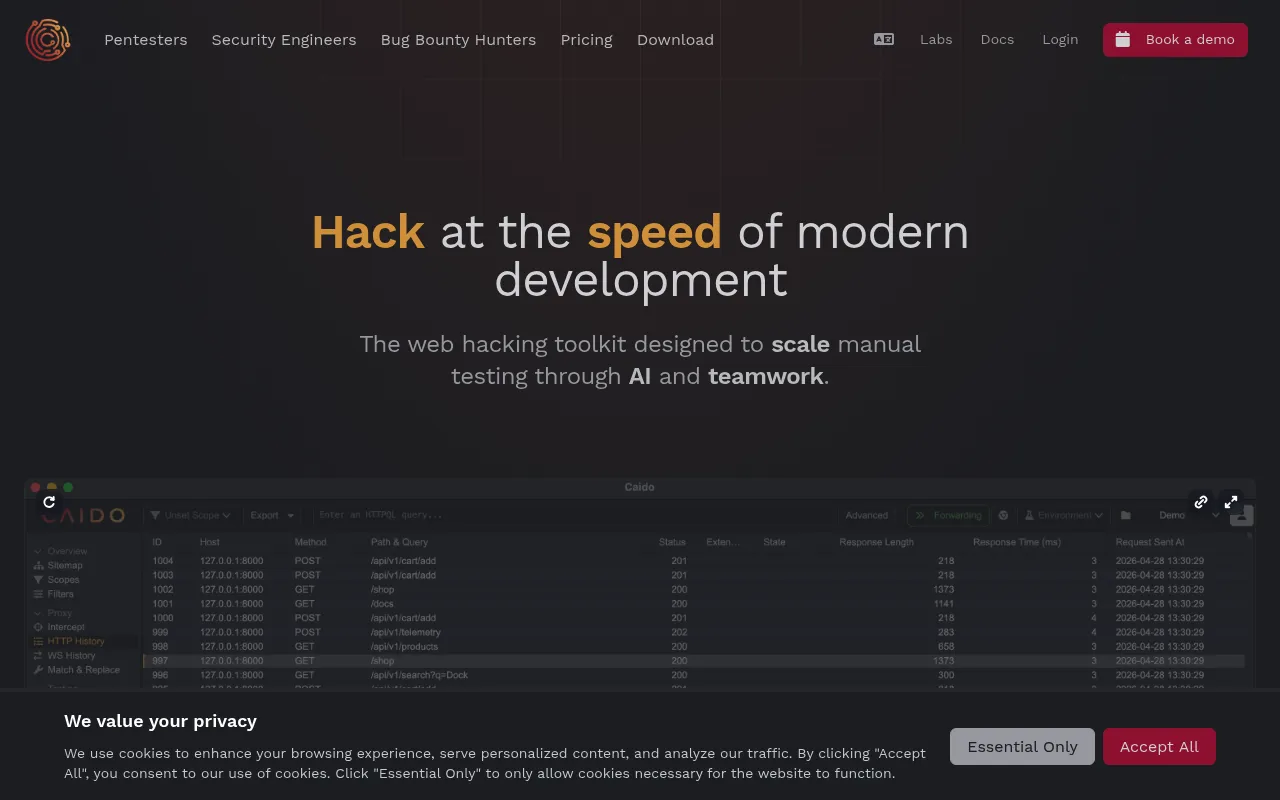The height and width of the screenshot is (800, 1280).
Task: Open the Labs link
Action: click(936, 40)
